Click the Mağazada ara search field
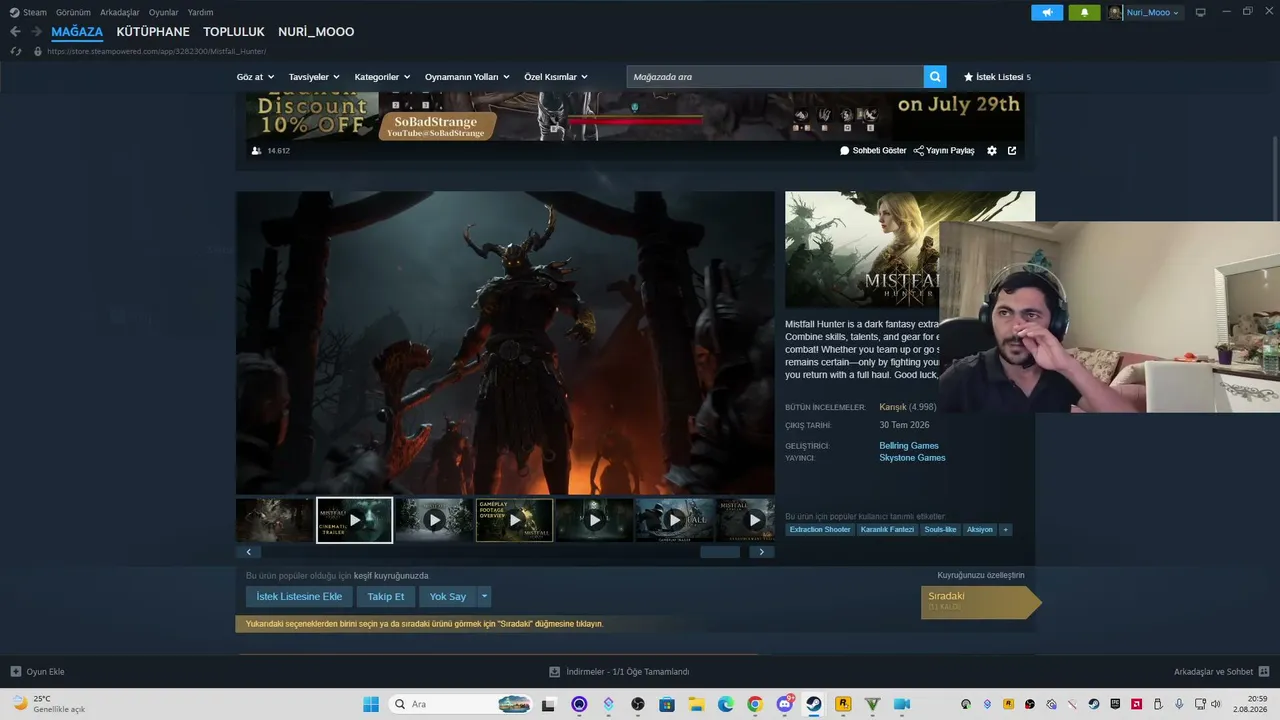This screenshot has height=720, width=1280. (x=775, y=77)
